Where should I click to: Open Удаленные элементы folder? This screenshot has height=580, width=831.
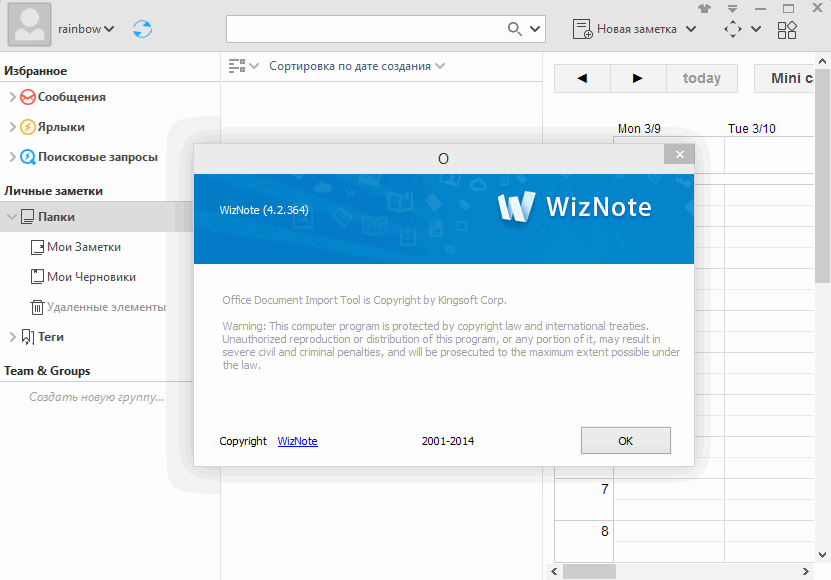tap(106, 307)
